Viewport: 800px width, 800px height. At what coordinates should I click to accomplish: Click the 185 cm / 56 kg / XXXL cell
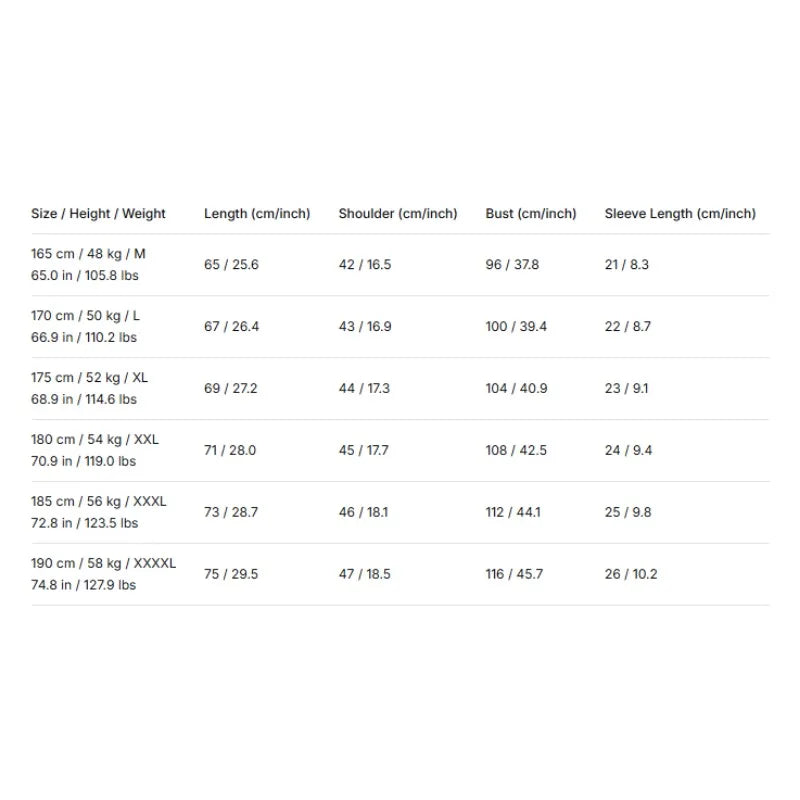pos(98,512)
